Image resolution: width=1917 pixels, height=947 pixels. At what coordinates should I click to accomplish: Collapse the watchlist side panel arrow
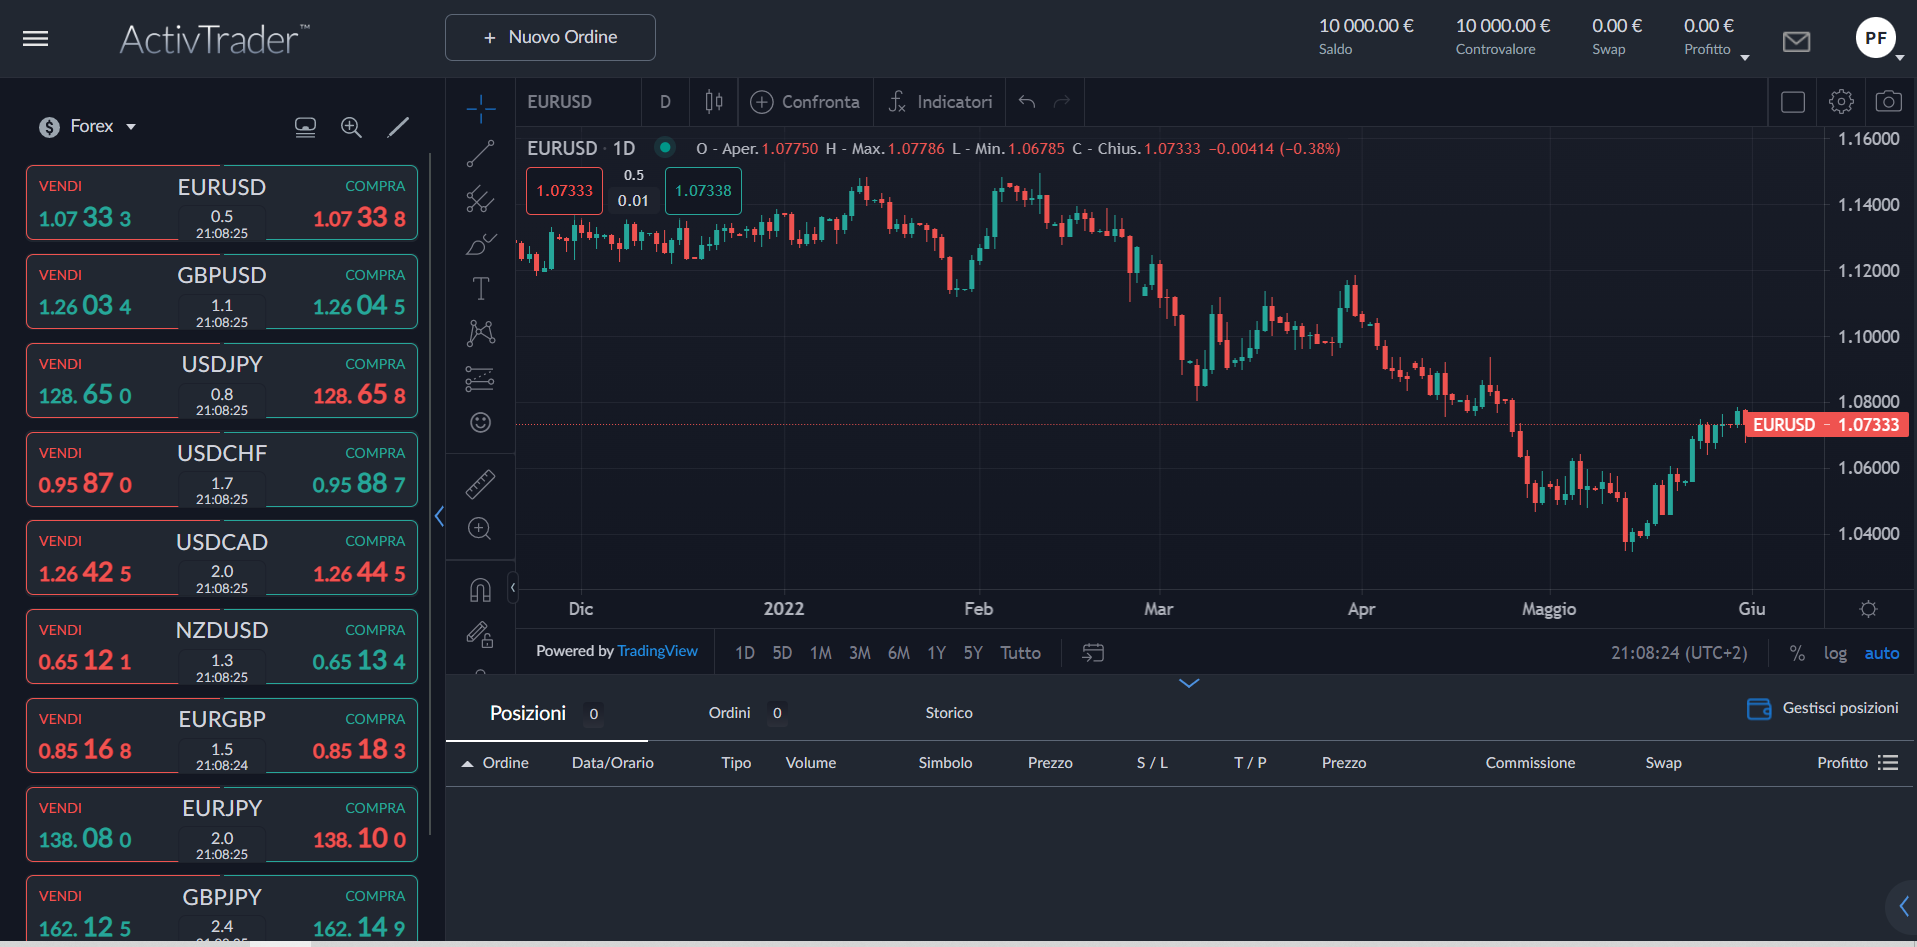pyautogui.click(x=439, y=517)
